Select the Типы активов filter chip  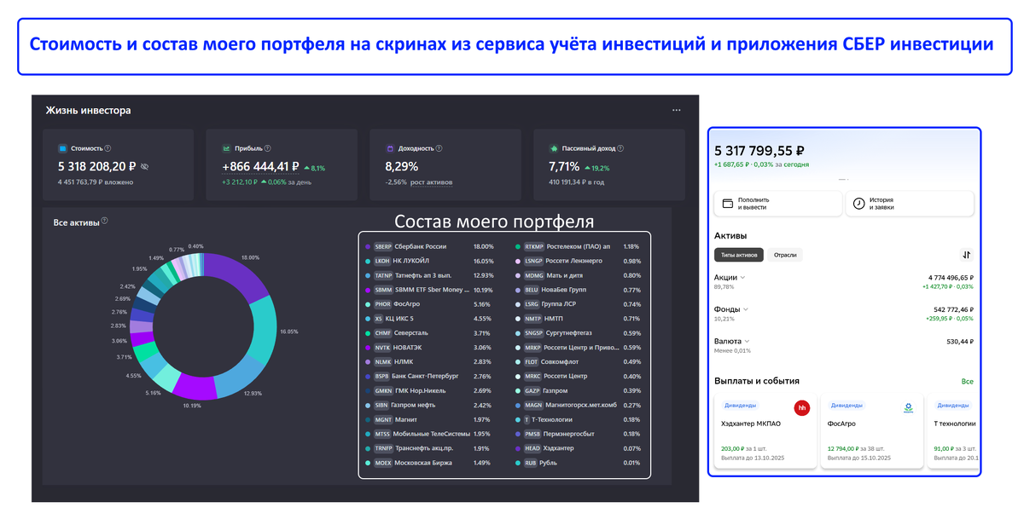point(739,255)
